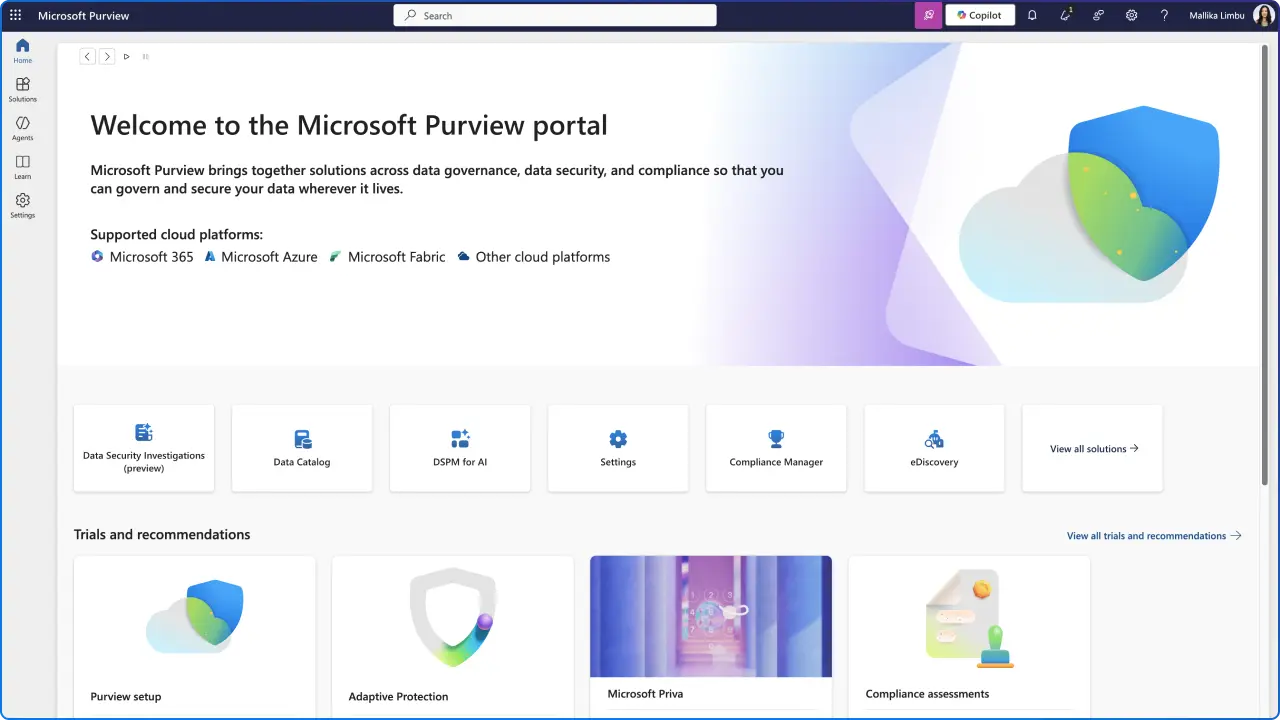
Task: Open Data Catalog from the solution cards
Action: tap(301, 448)
